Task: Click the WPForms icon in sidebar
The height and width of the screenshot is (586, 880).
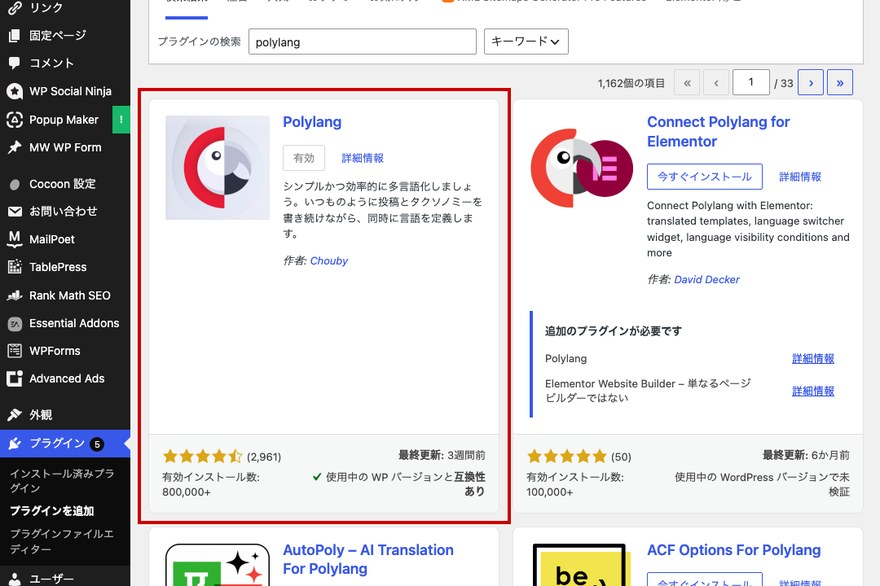Action: pyautogui.click(x=15, y=351)
